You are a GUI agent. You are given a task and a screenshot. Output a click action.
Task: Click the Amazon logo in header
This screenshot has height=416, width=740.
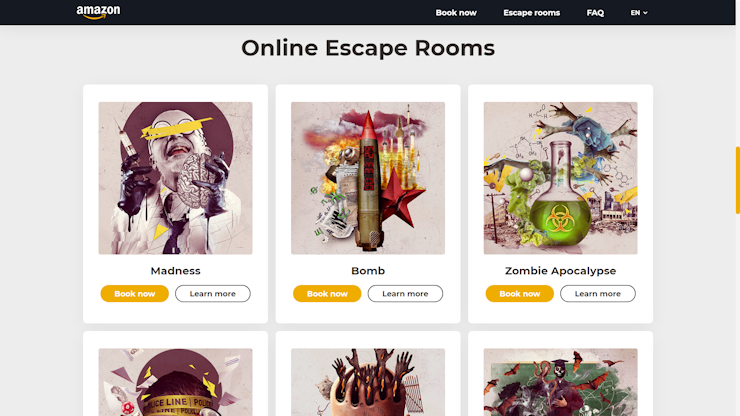[98, 12]
